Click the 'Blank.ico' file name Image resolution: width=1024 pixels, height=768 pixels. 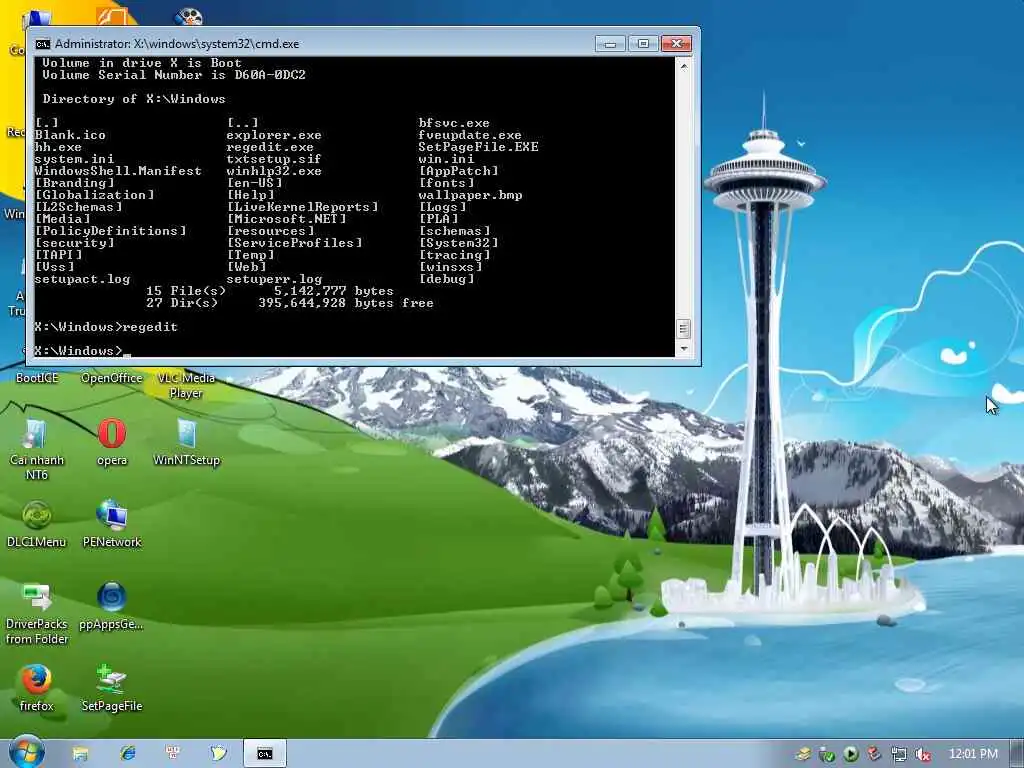coord(70,135)
